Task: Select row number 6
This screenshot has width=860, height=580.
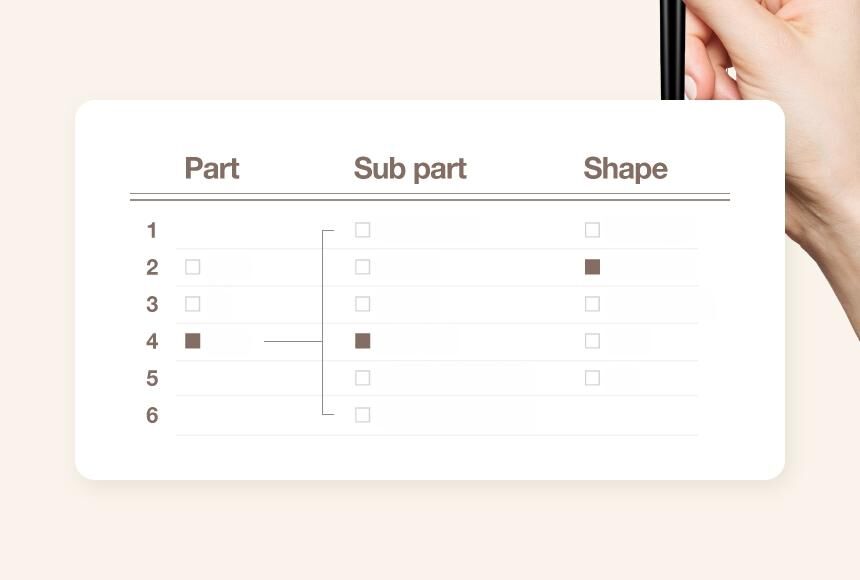Action: tap(152, 416)
